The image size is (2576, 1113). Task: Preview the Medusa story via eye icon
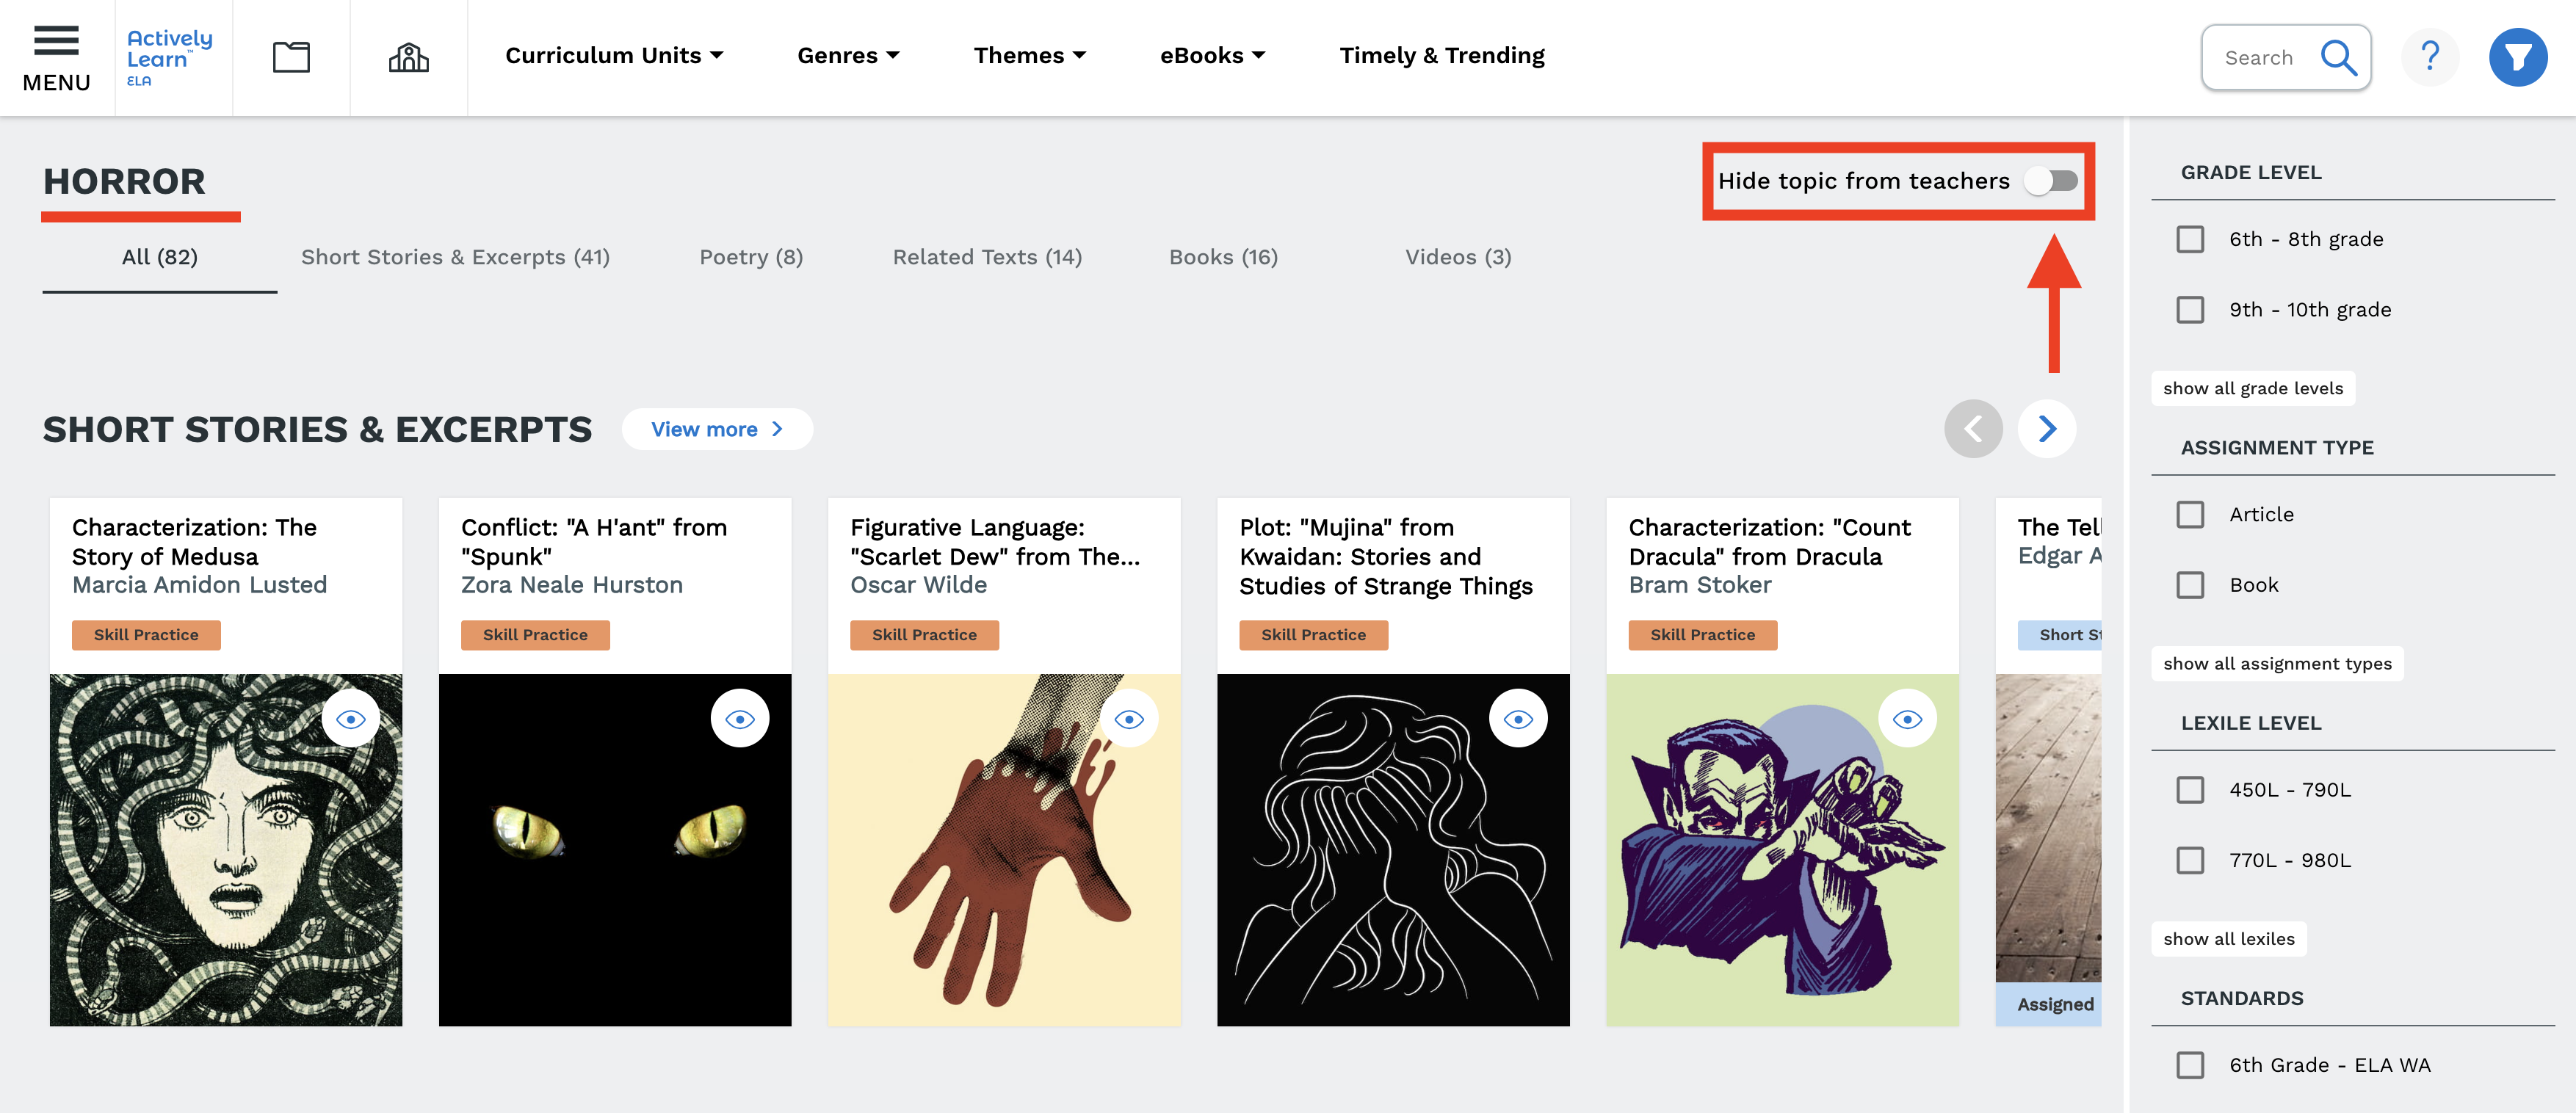351,719
